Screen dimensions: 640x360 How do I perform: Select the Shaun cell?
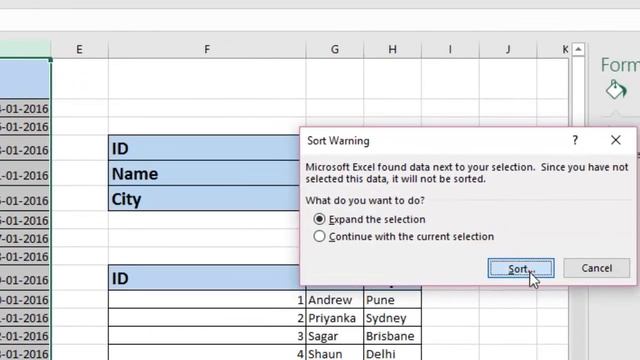[x=334, y=353]
